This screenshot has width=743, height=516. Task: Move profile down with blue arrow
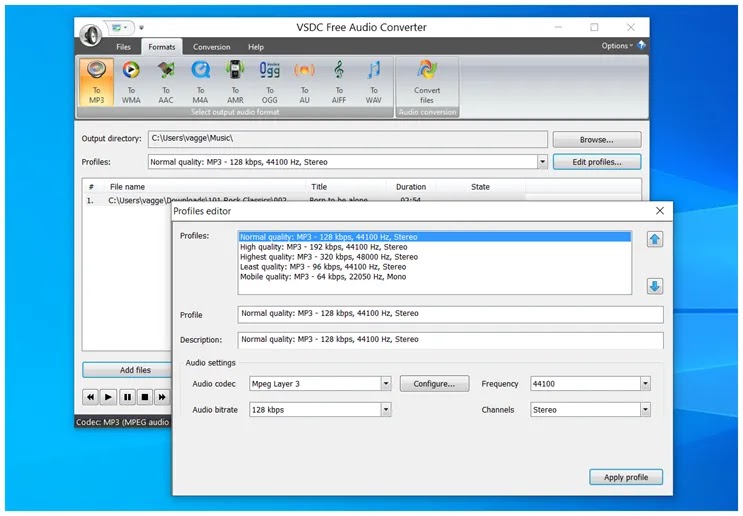point(655,286)
